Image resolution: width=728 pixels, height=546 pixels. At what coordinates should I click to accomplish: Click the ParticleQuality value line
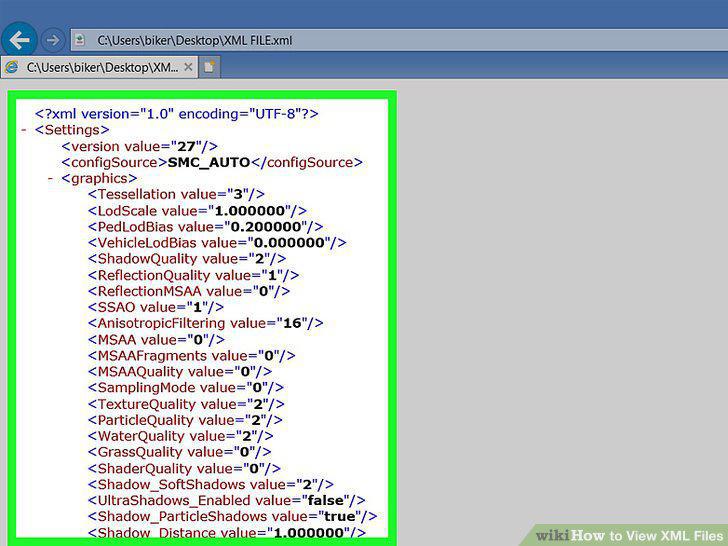click(185, 421)
